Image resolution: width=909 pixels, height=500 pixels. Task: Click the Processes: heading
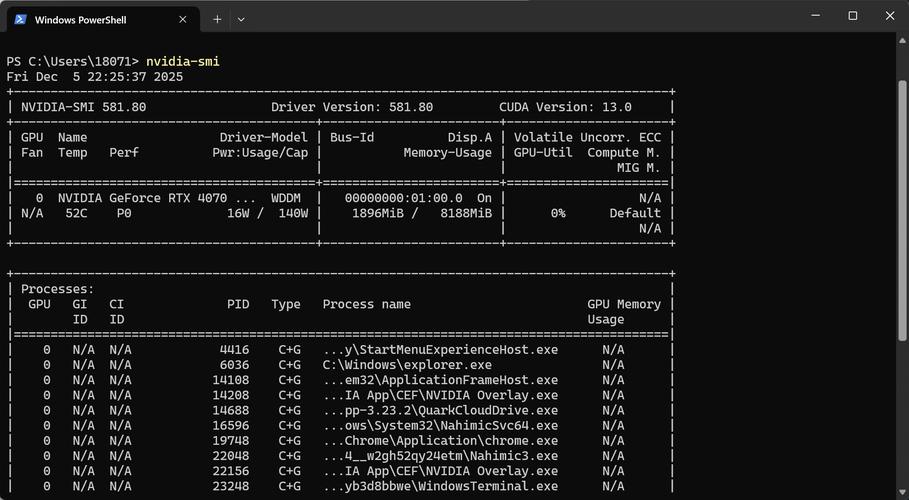tap(57, 289)
